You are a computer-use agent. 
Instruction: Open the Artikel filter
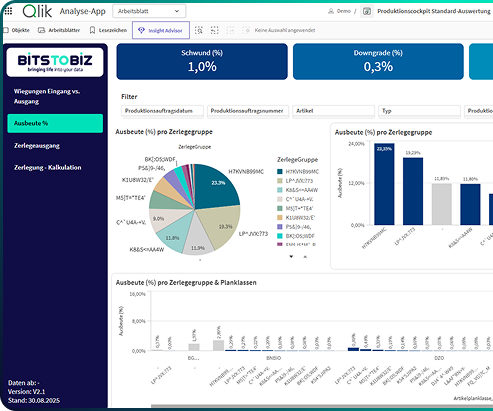click(334, 111)
